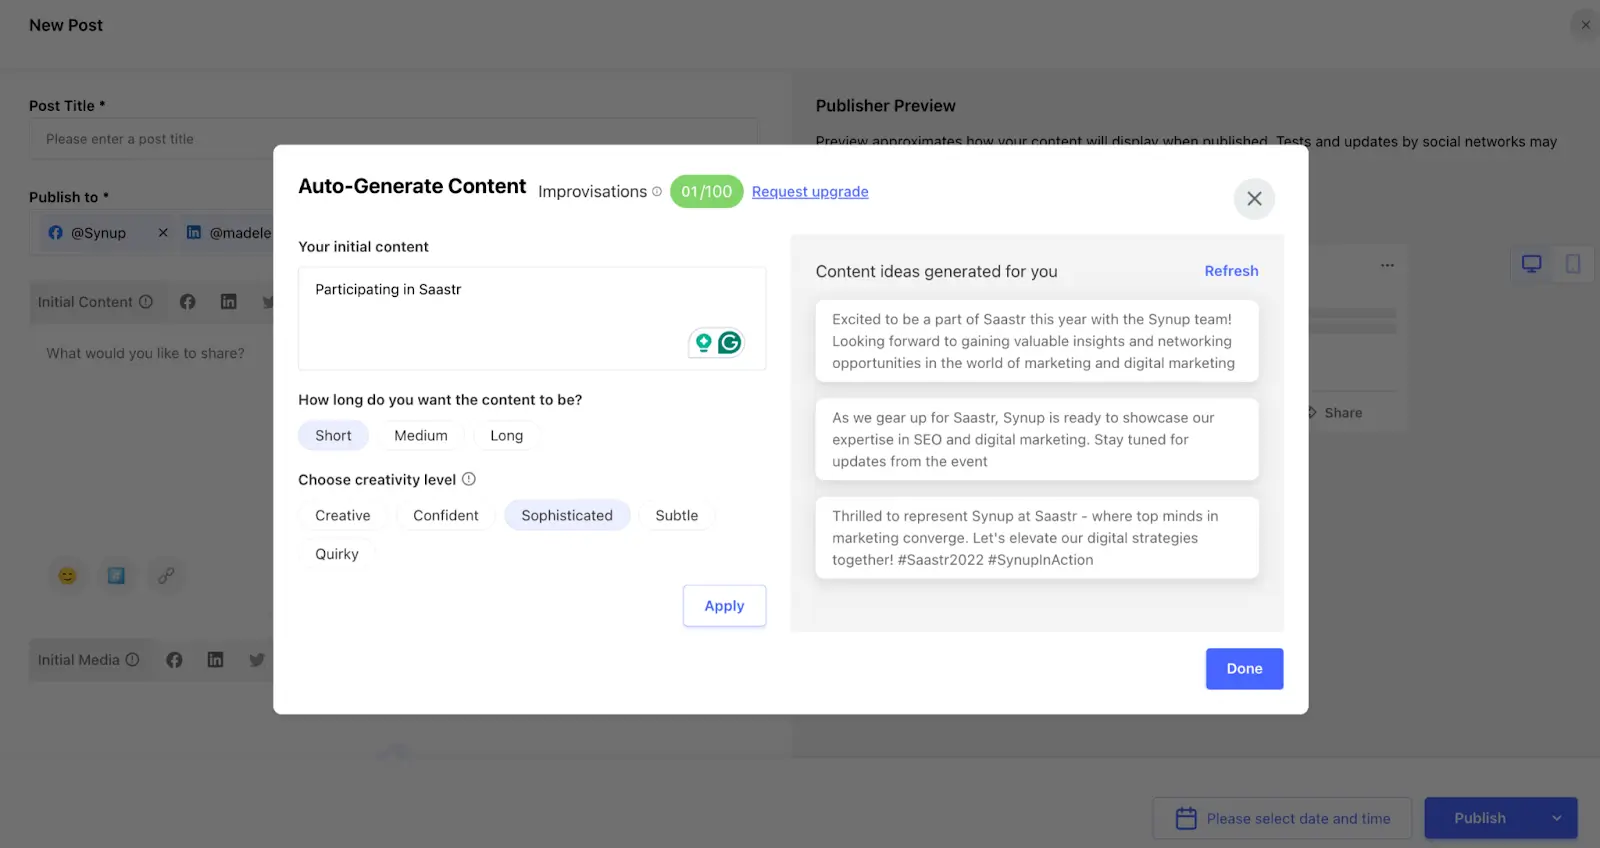Image resolution: width=1600 pixels, height=848 pixels.
Task: Choose the Creative creativity level
Action: tap(343, 516)
